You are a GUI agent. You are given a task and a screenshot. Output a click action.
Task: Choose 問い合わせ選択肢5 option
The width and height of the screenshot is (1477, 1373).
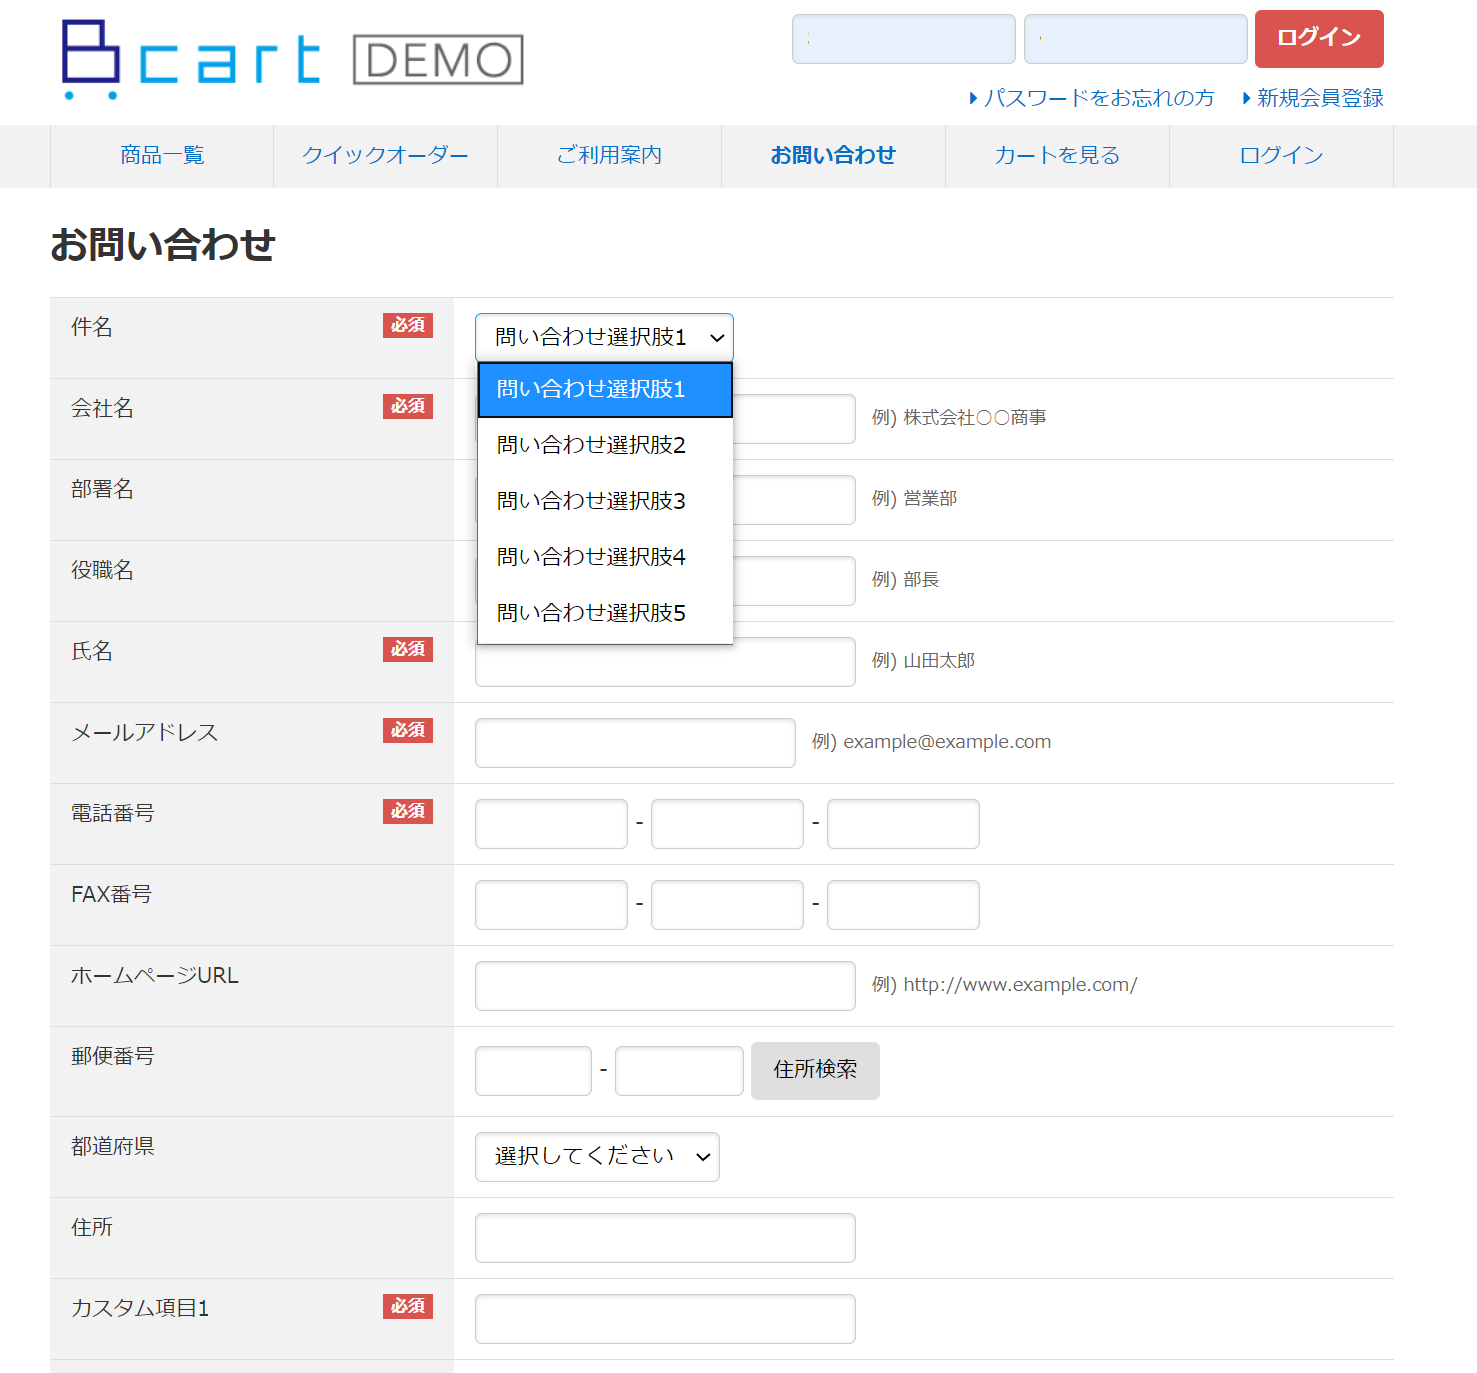[605, 613]
